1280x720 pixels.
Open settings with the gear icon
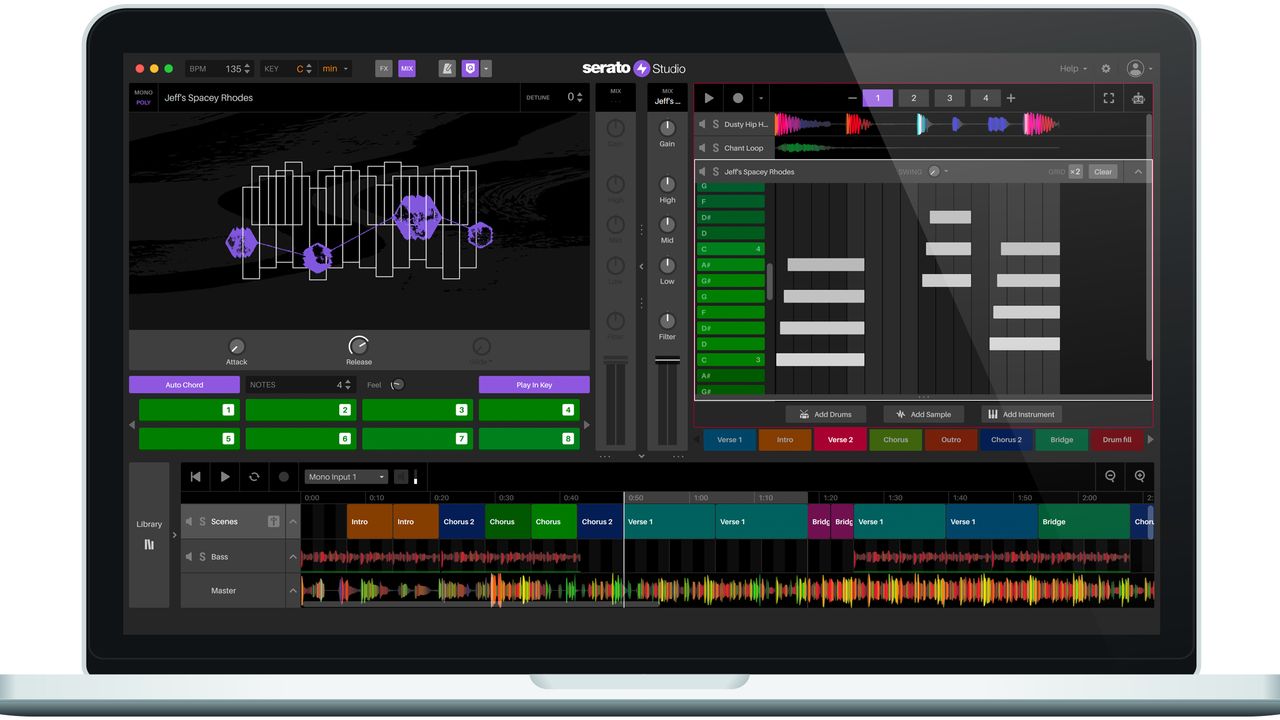pyautogui.click(x=1106, y=69)
